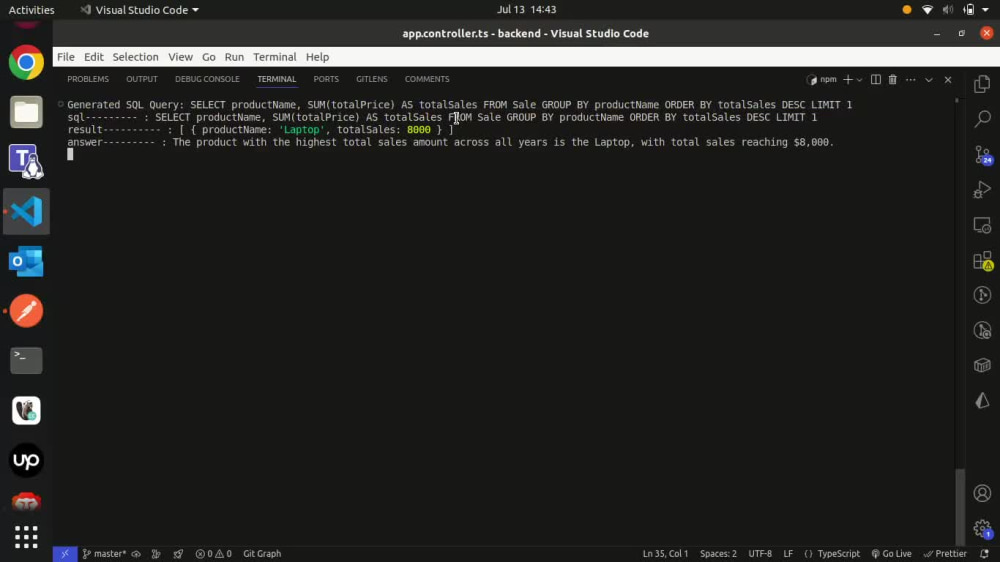The height and width of the screenshot is (562, 1000).
Task: Open Visual Studio Code app menu dropdown
Action: [140, 10]
